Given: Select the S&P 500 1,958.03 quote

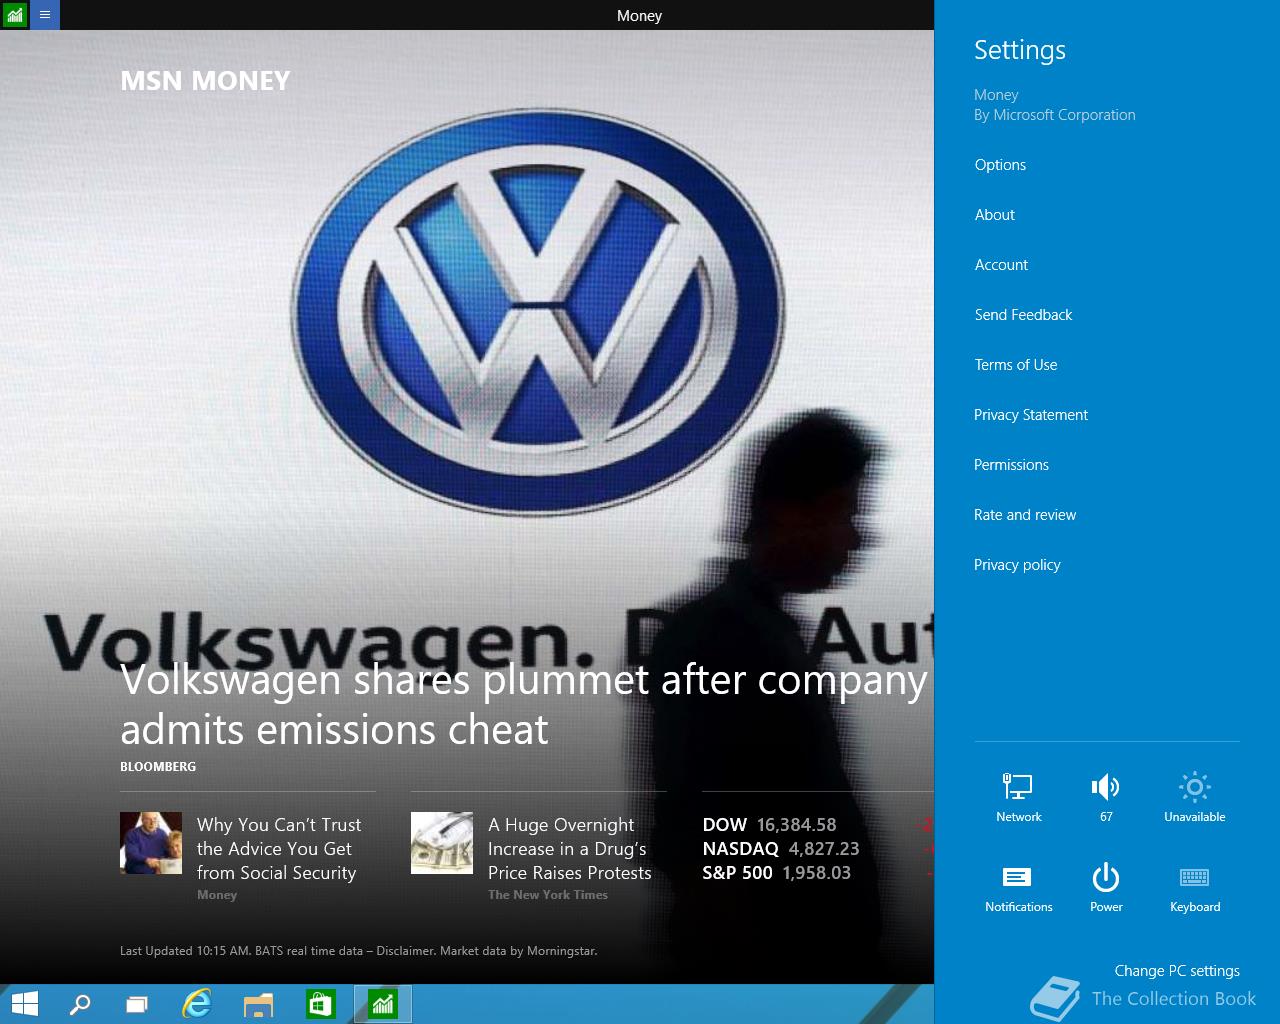Looking at the screenshot, I should [x=776, y=873].
